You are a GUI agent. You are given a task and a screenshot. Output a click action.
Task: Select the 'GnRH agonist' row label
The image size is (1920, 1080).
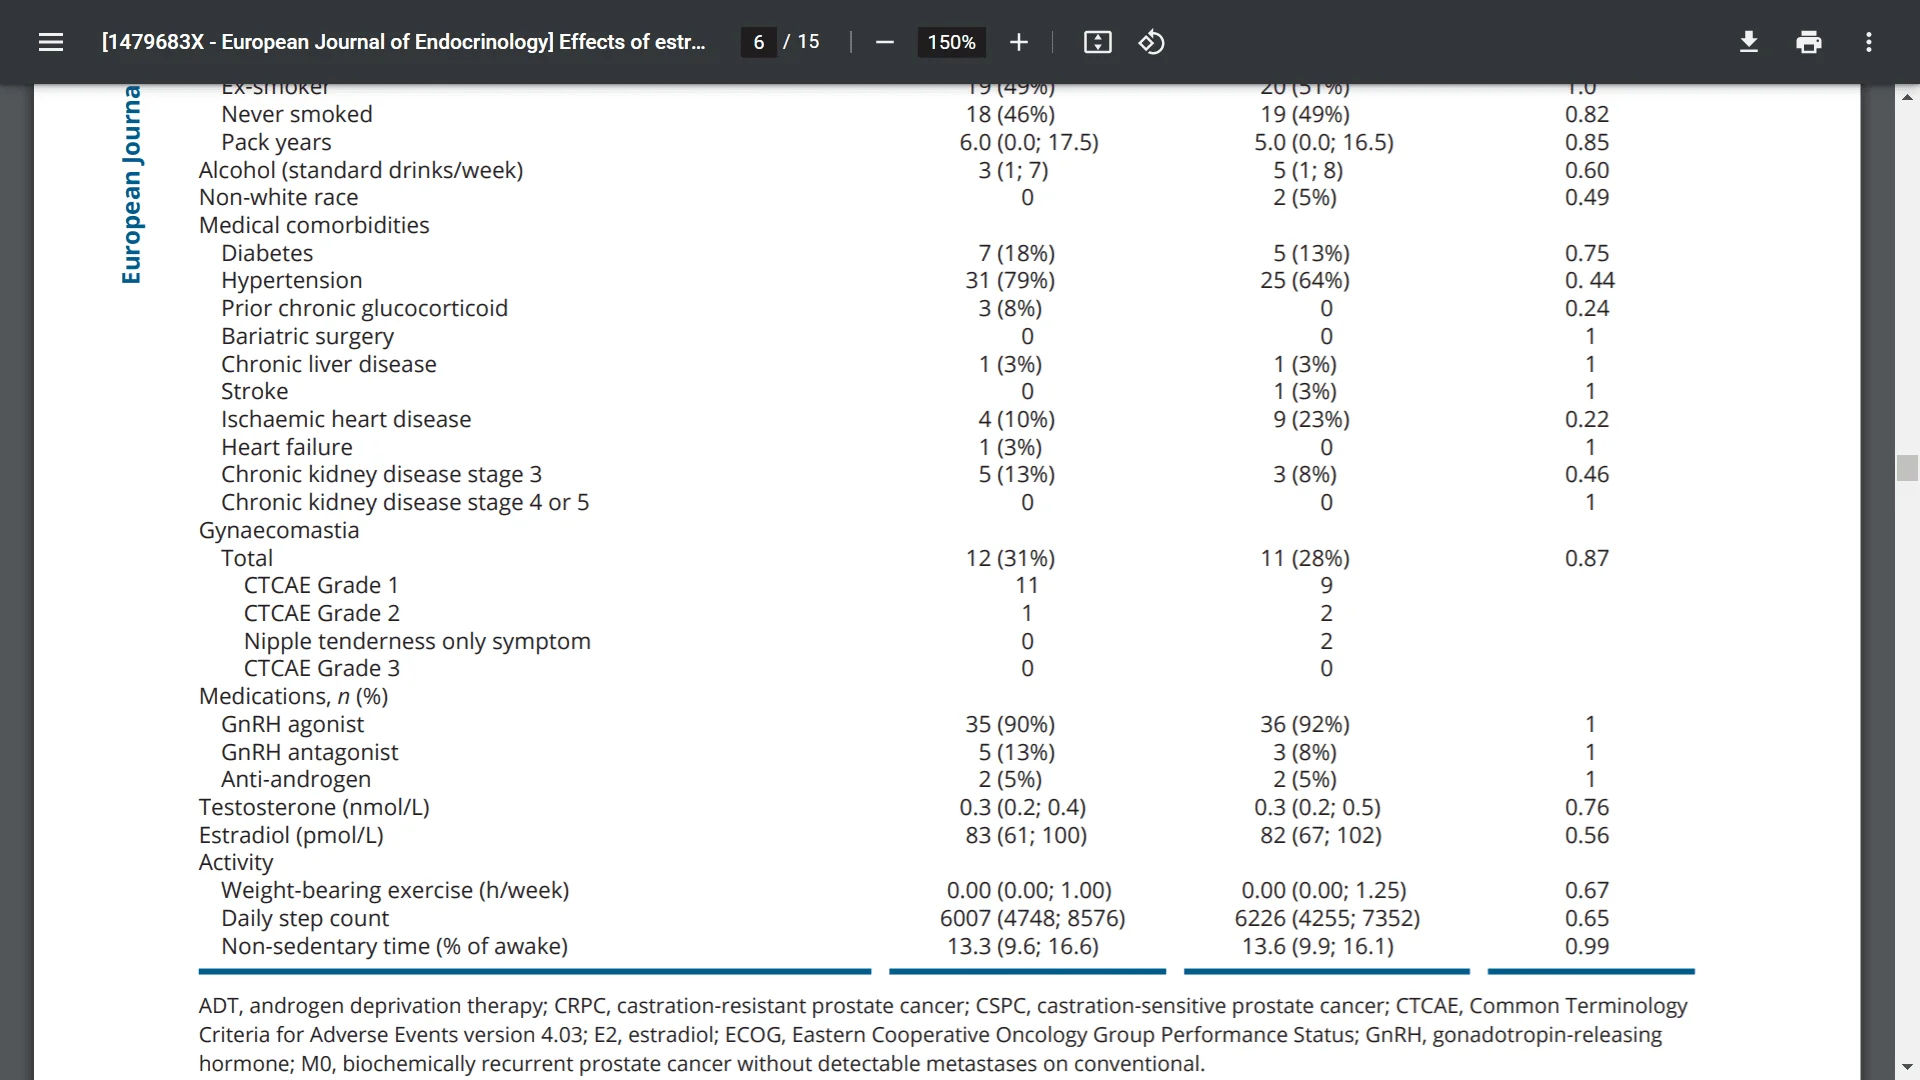point(292,724)
